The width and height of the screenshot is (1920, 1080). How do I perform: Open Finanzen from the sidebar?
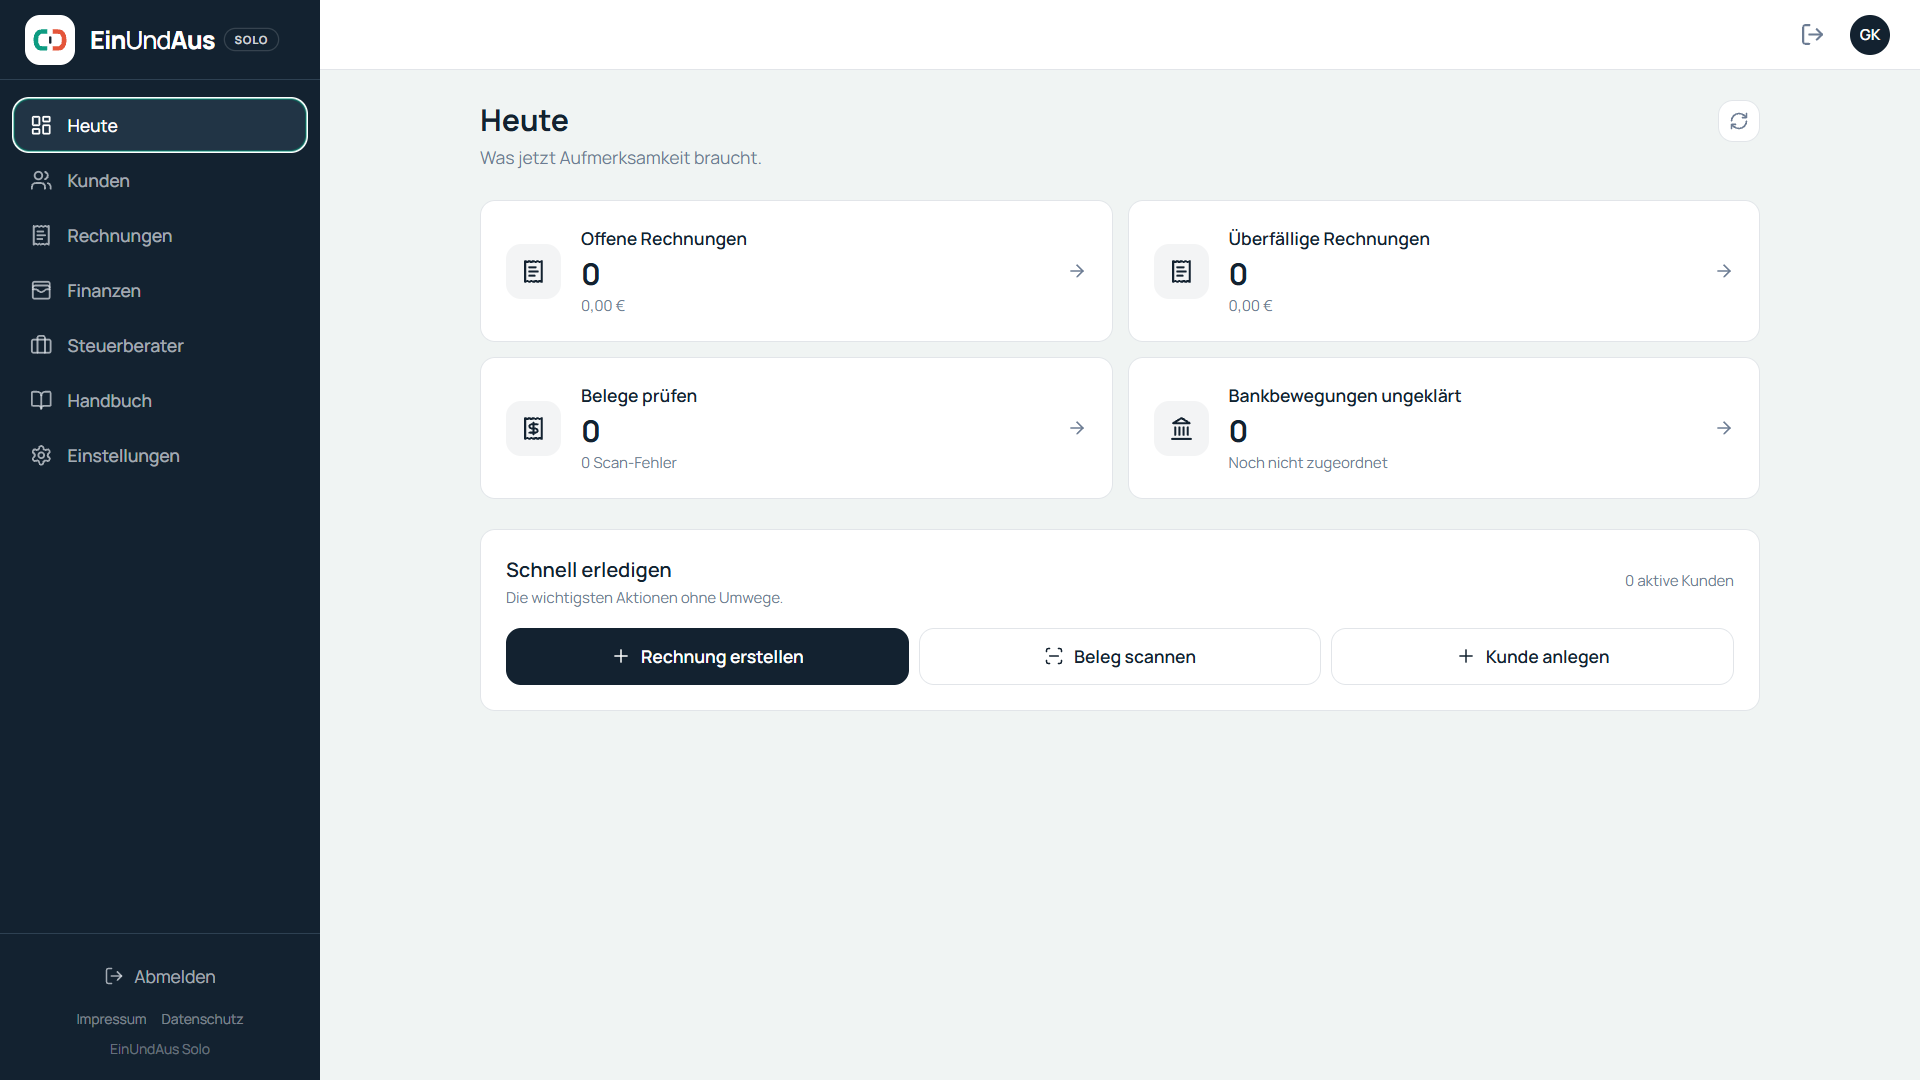(160, 290)
